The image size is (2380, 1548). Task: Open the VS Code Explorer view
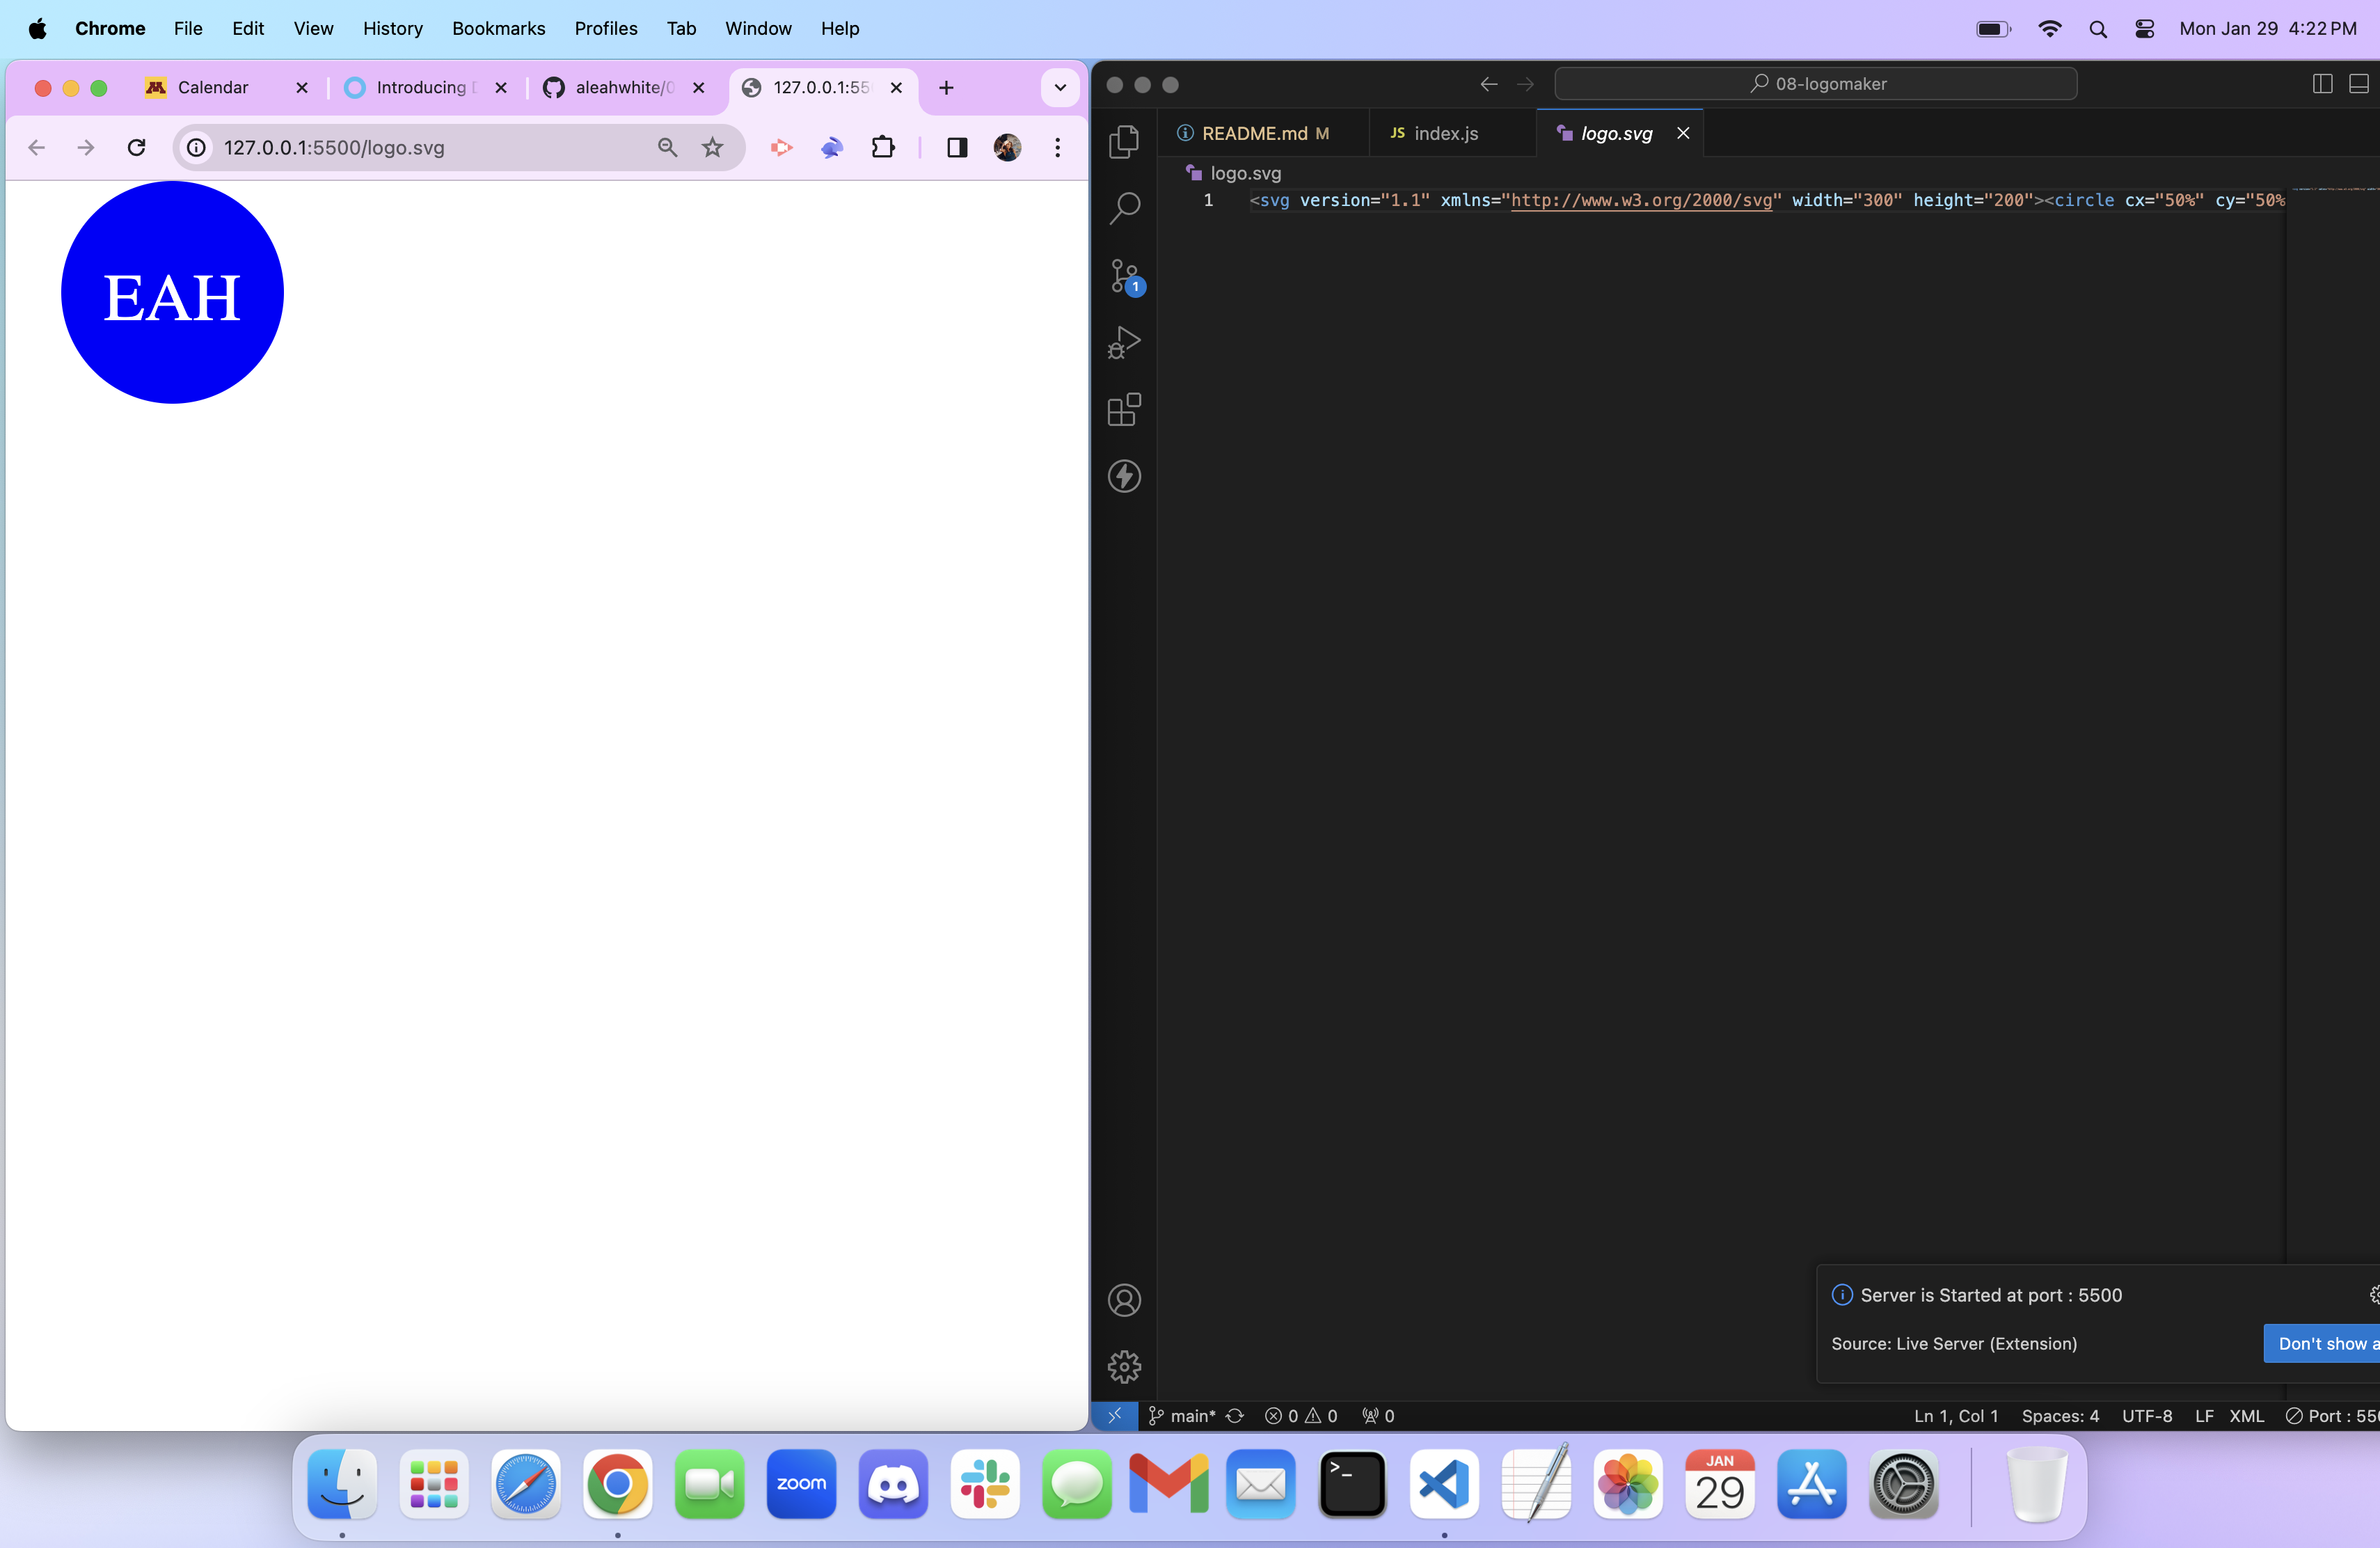click(x=1124, y=141)
